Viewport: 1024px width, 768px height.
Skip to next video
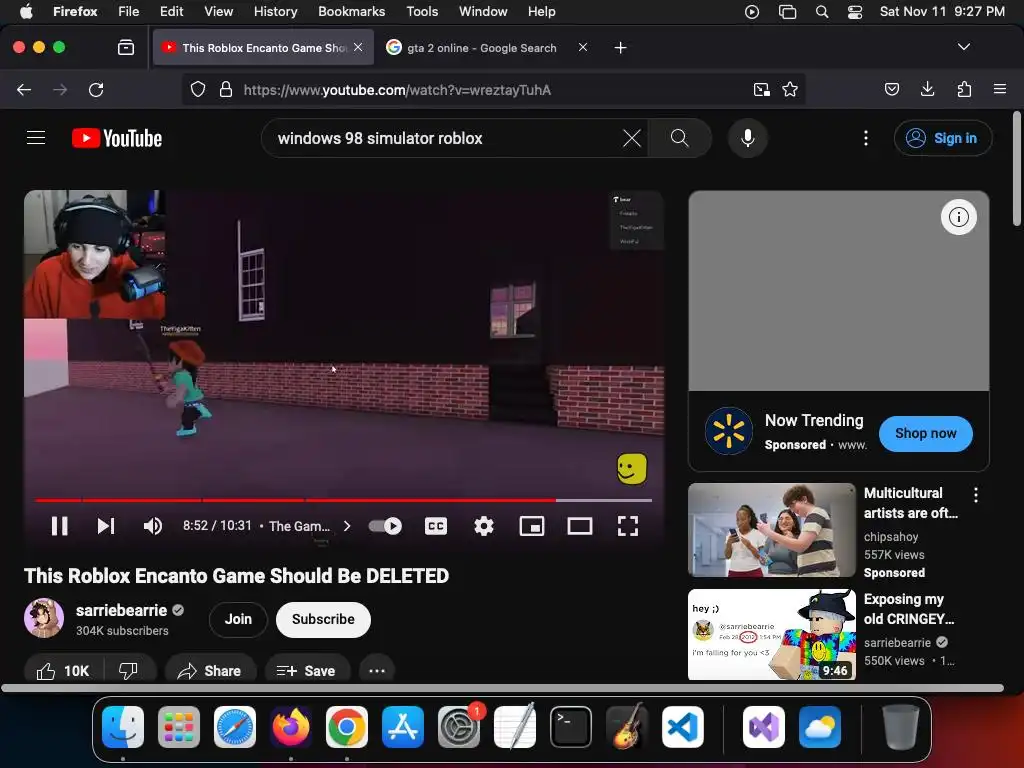pyautogui.click(x=106, y=526)
